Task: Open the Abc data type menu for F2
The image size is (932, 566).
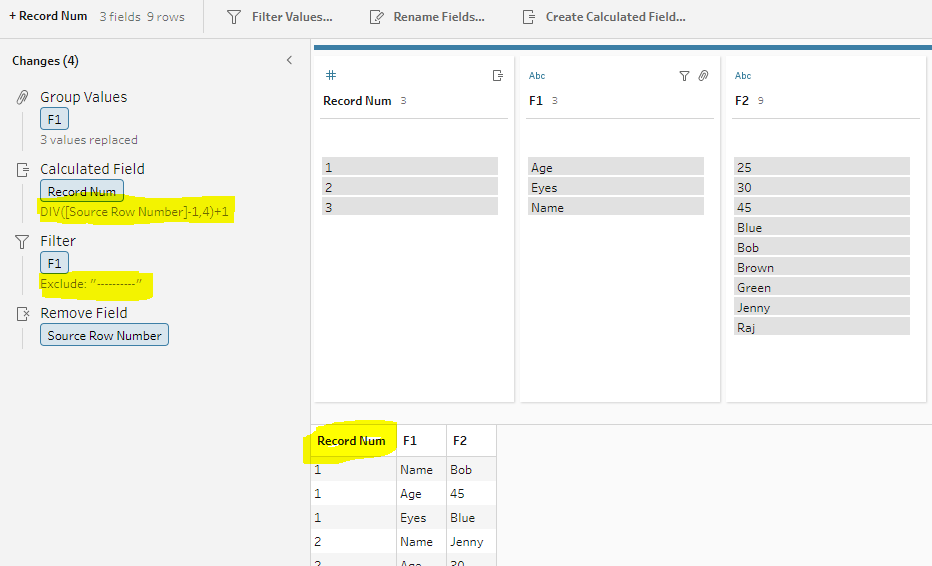Action: pos(743,76)
